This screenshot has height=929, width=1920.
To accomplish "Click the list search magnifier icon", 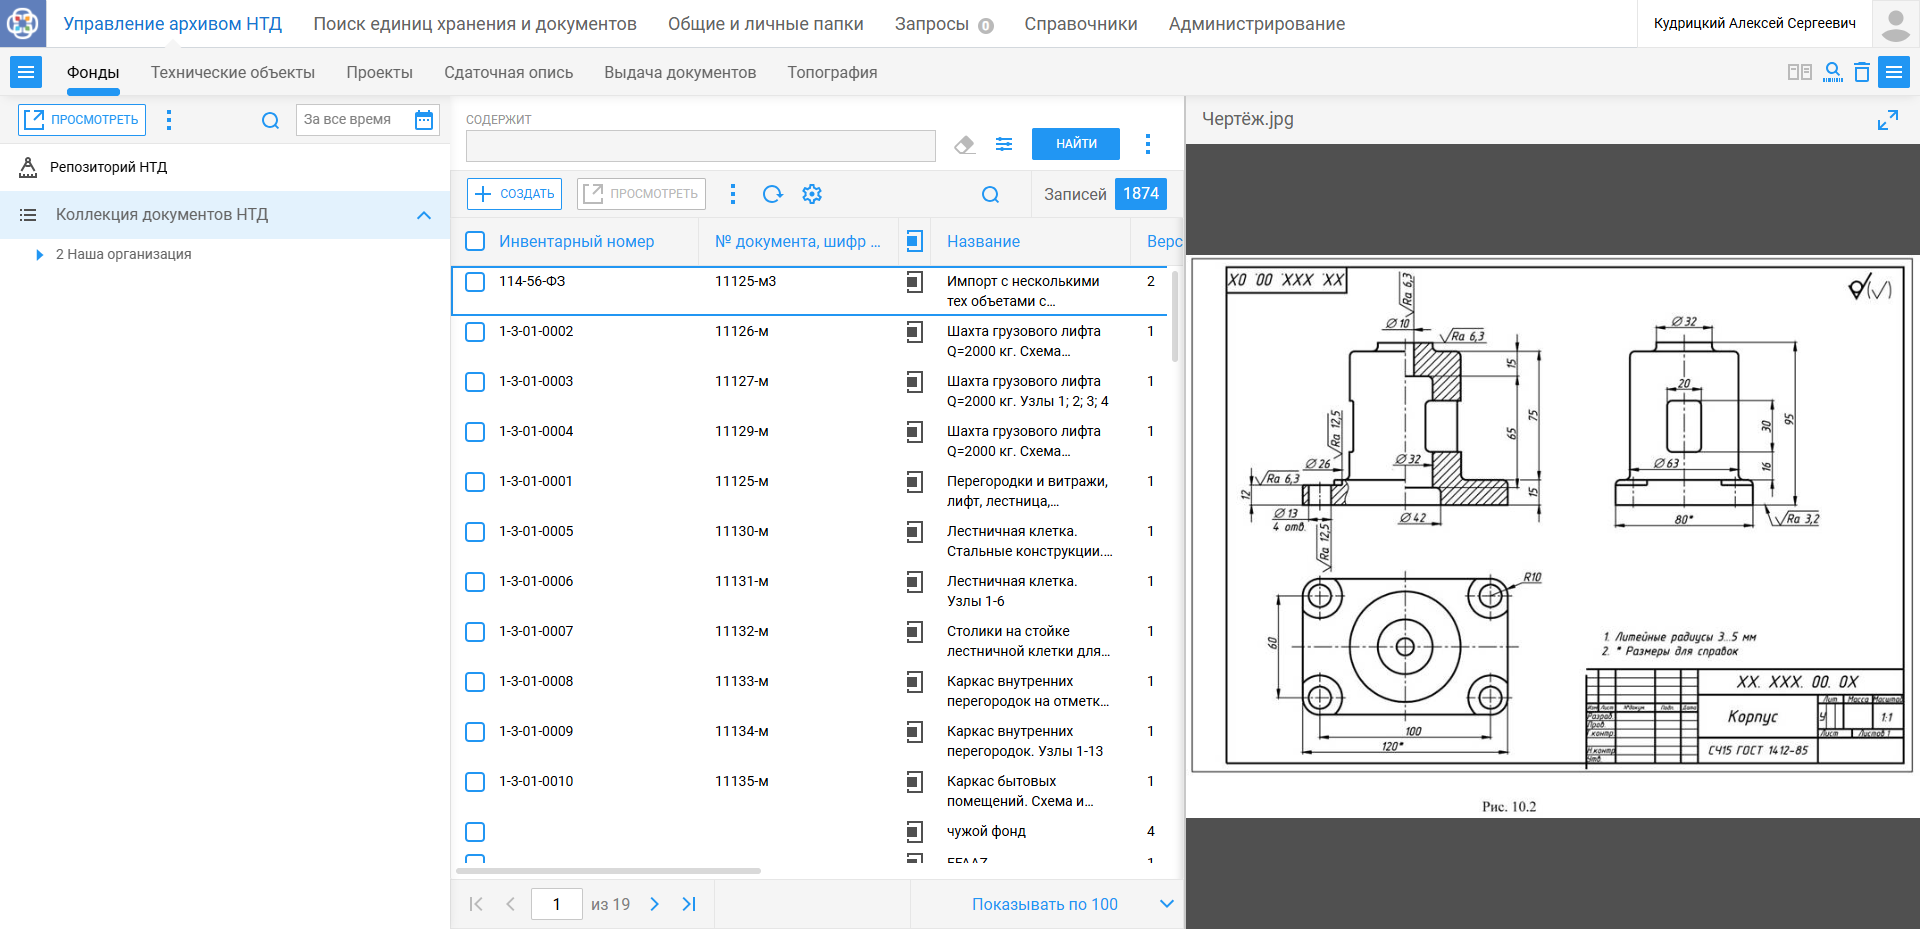I will coord(990,194).
